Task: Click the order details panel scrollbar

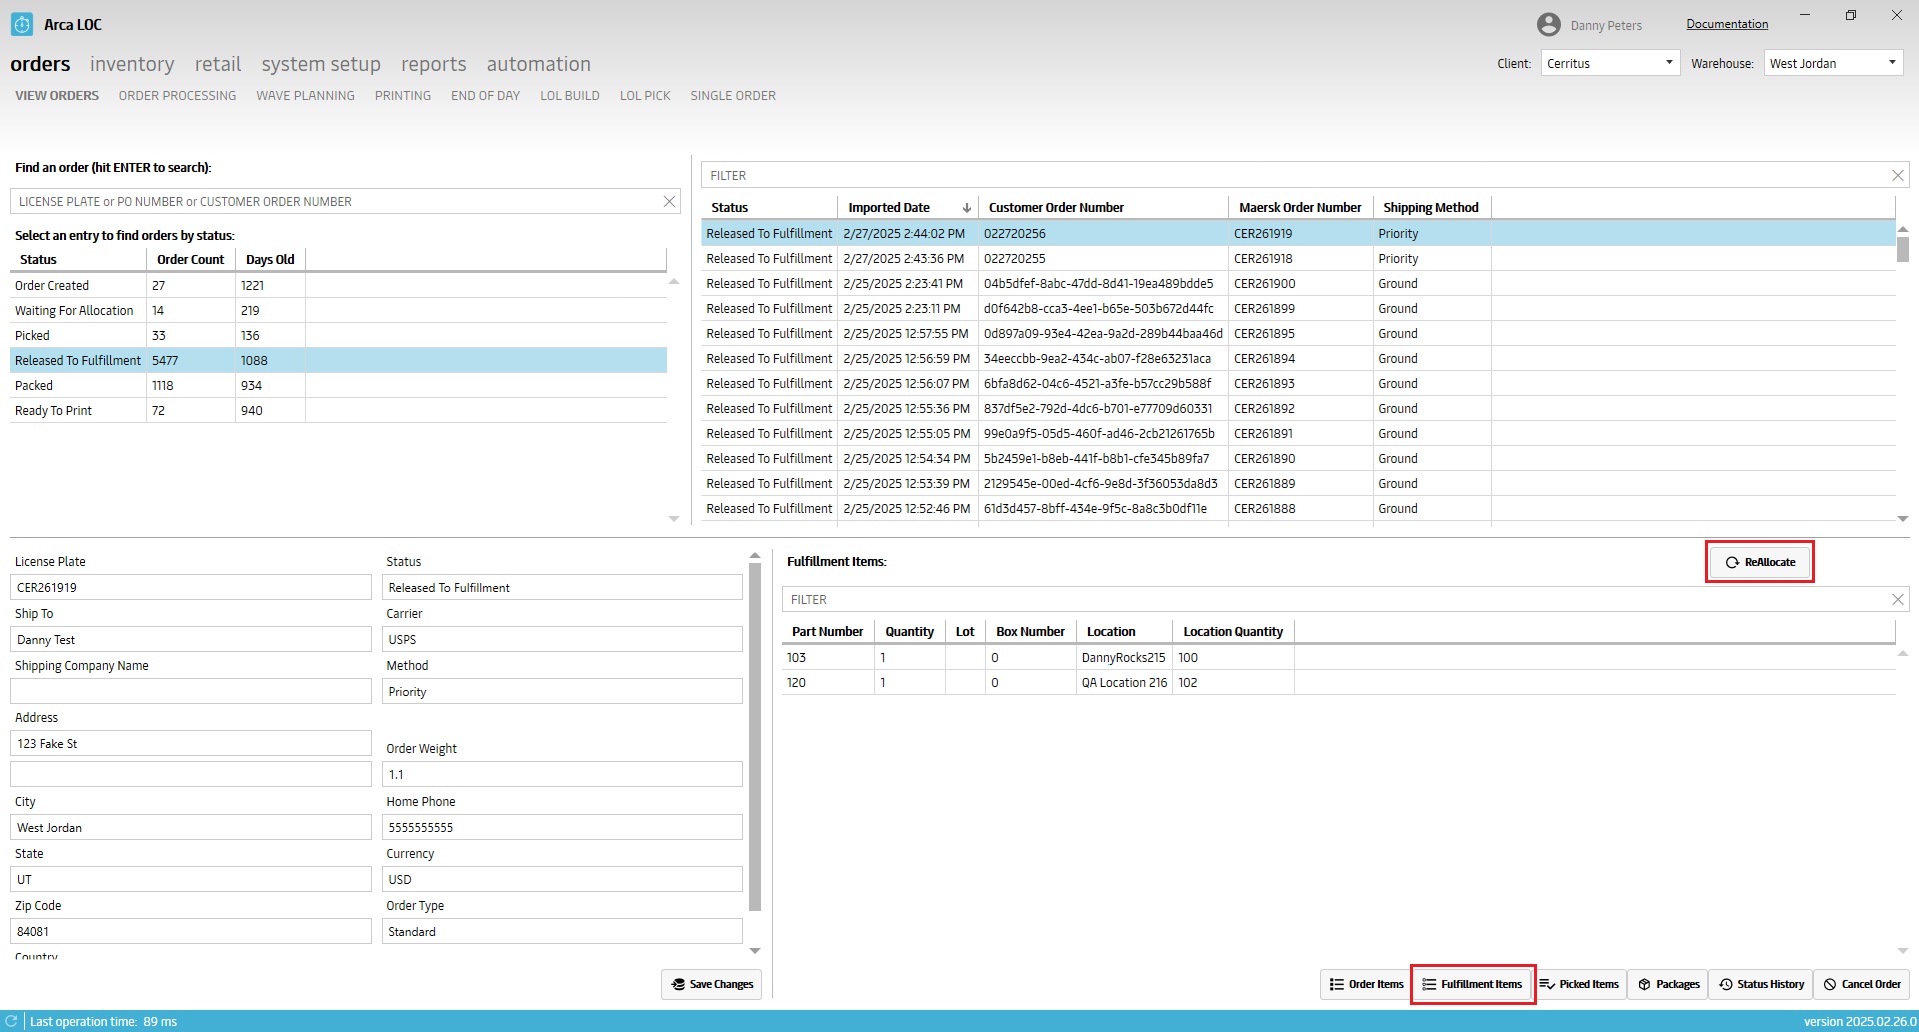Action: [755, 737]
